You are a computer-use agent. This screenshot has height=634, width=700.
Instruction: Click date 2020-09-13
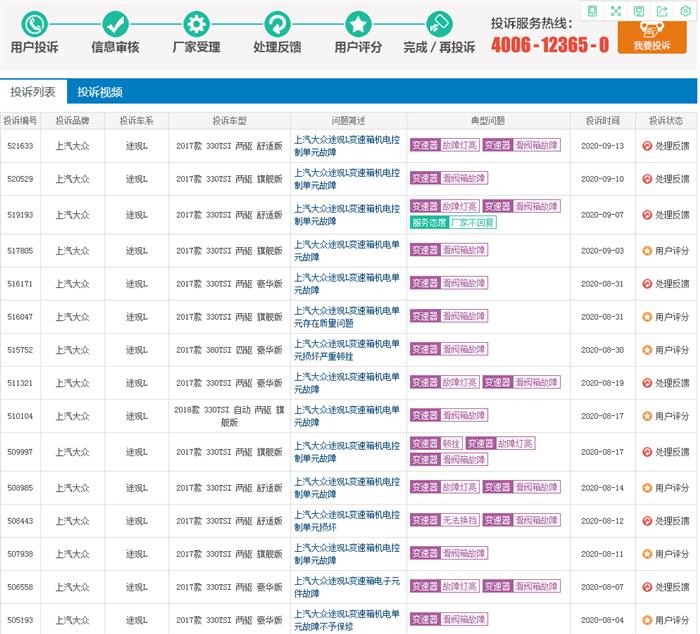click(x=603, y=146)
